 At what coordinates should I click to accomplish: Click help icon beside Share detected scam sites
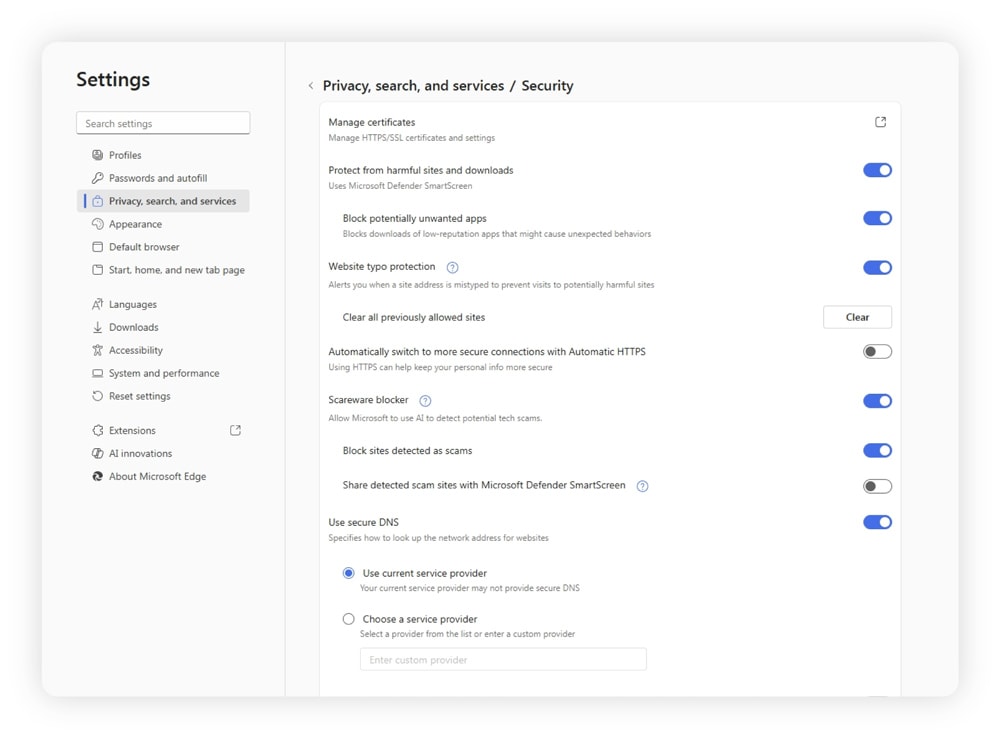coord(643,486)
